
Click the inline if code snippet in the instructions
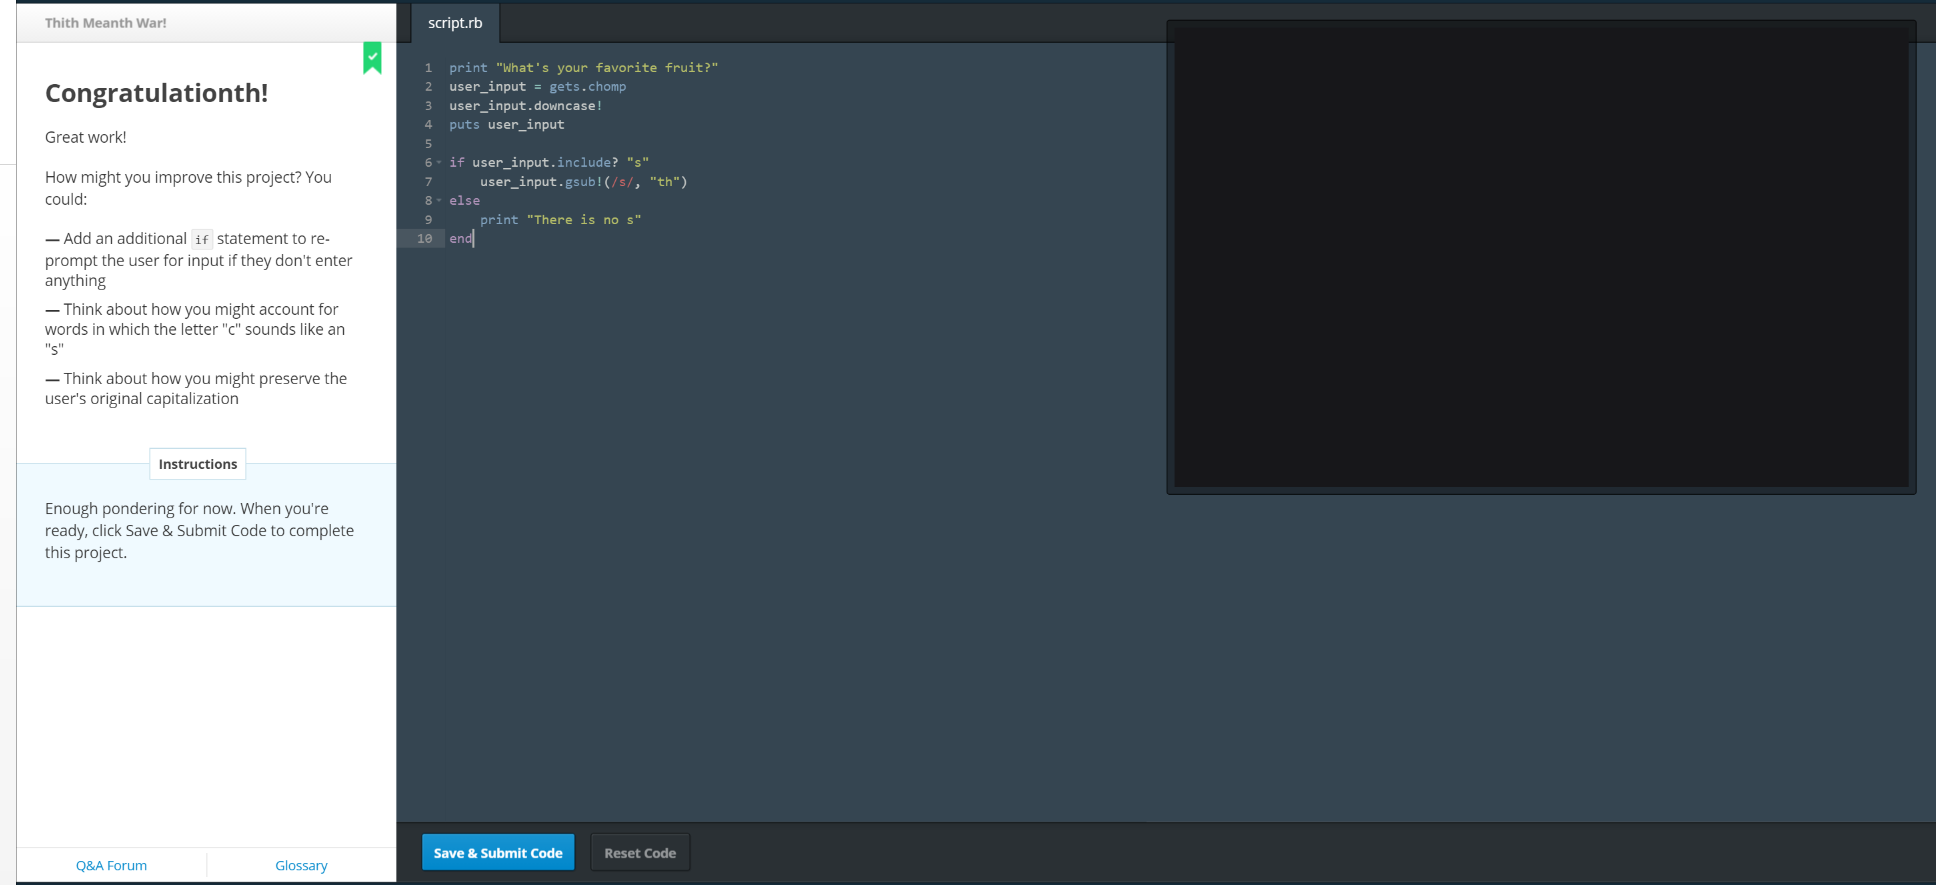coord(202,240)
